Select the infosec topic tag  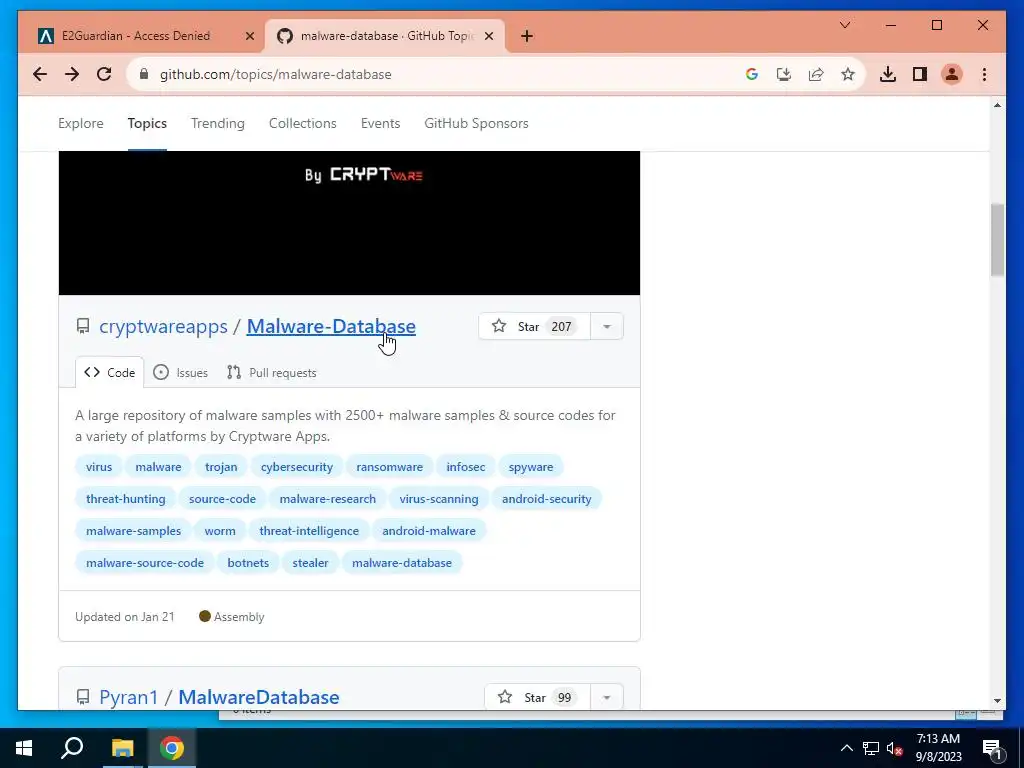466,467
